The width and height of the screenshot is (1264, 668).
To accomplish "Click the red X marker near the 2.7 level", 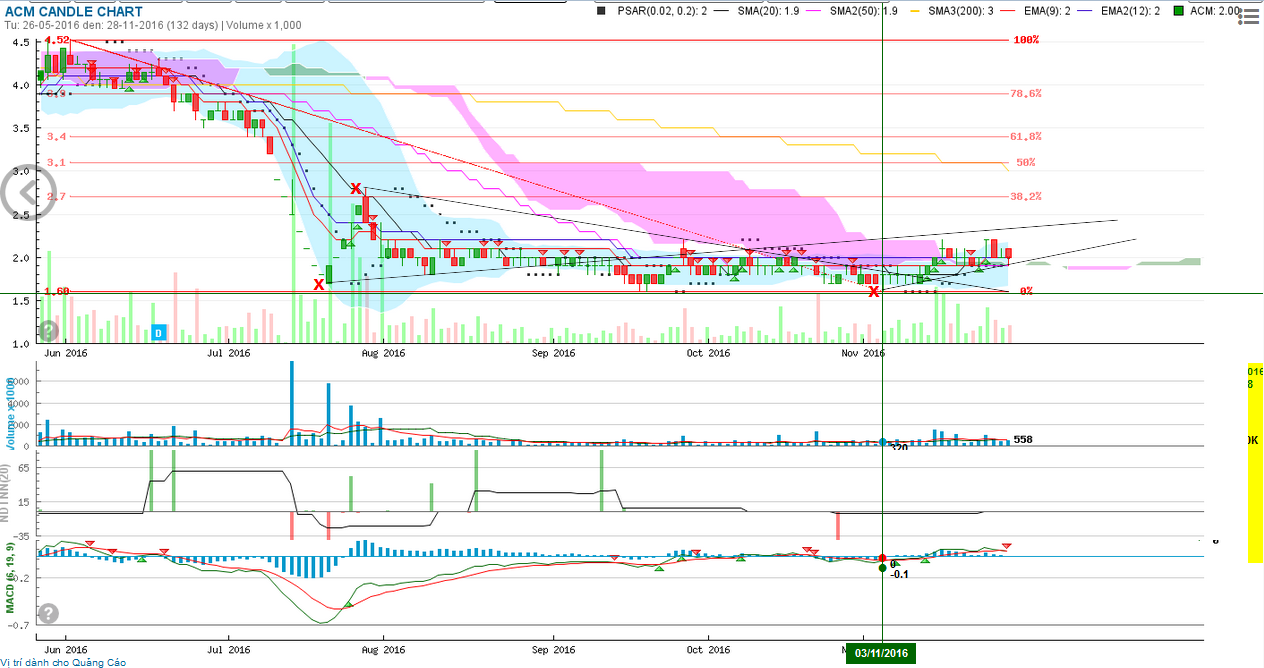I will pyautogui.click(x=356, y=188).
